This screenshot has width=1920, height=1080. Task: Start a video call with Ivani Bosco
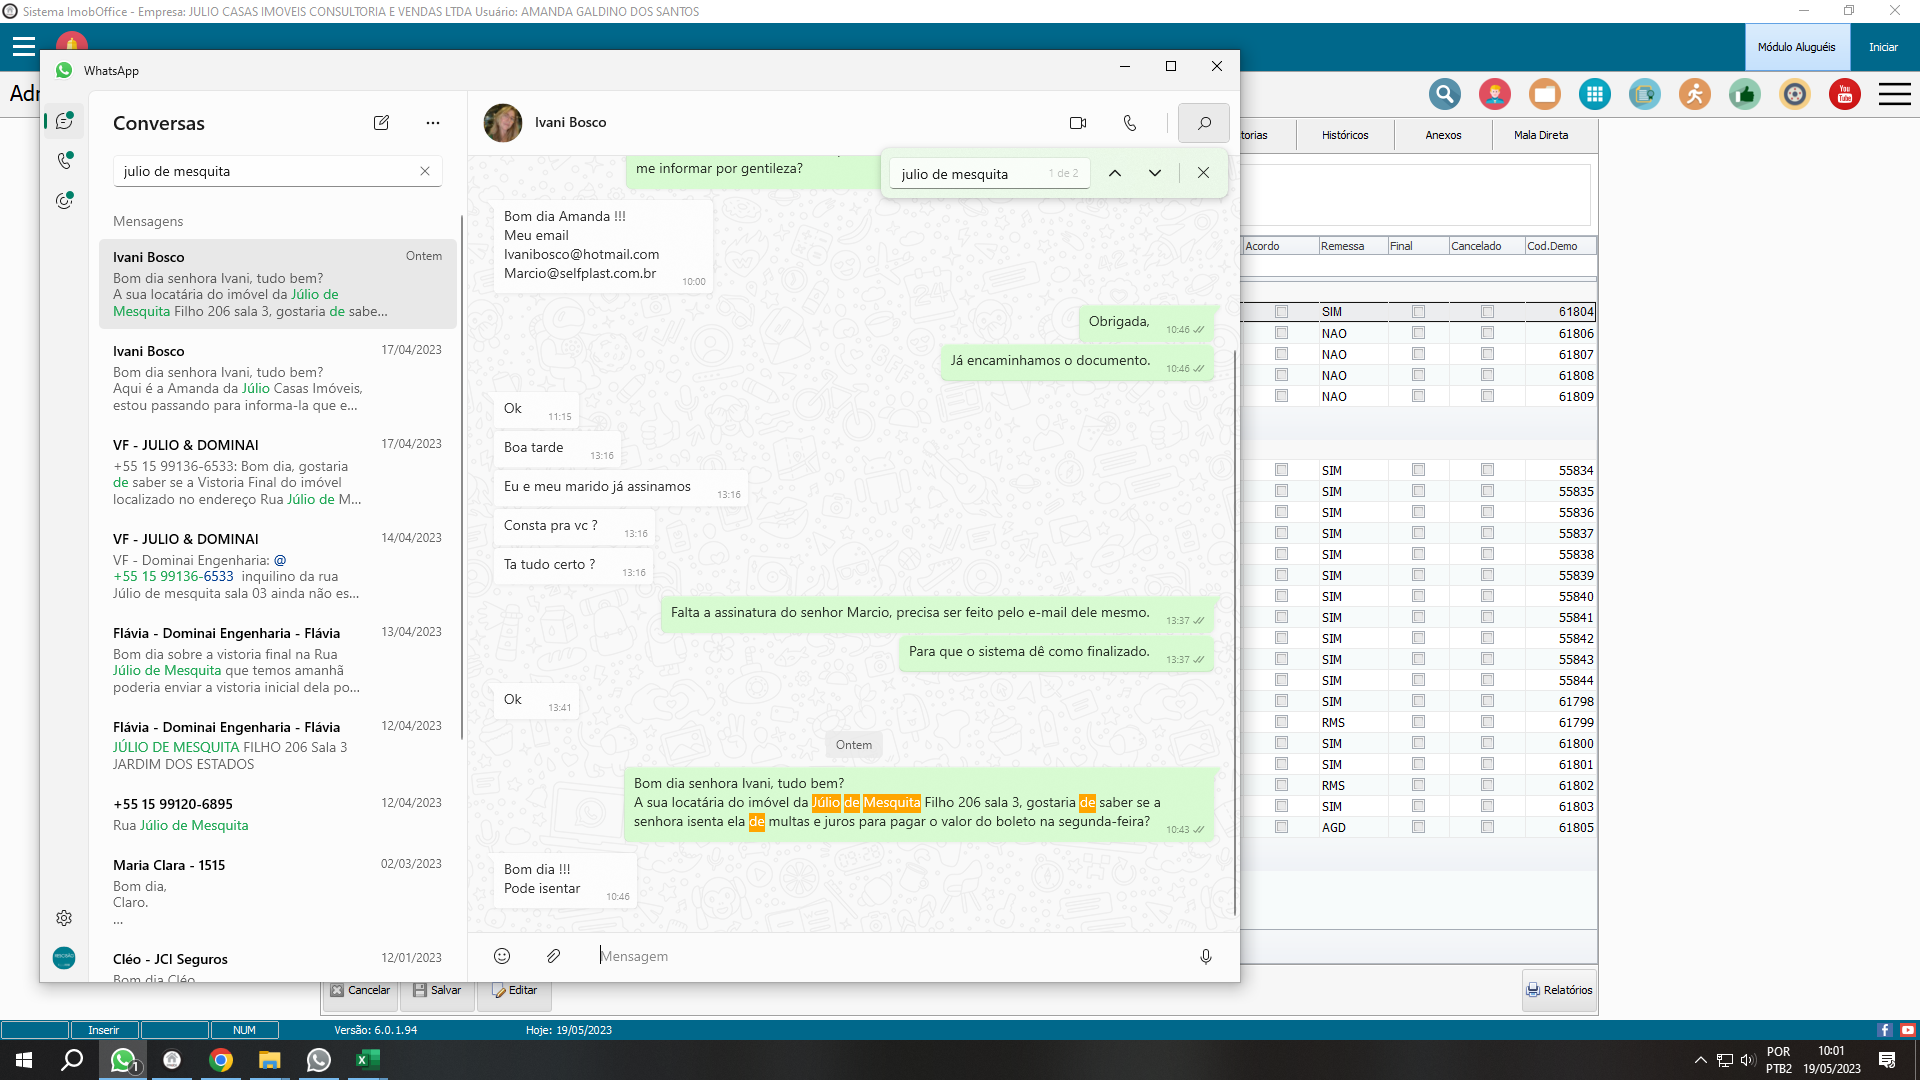click(1077, 123)
